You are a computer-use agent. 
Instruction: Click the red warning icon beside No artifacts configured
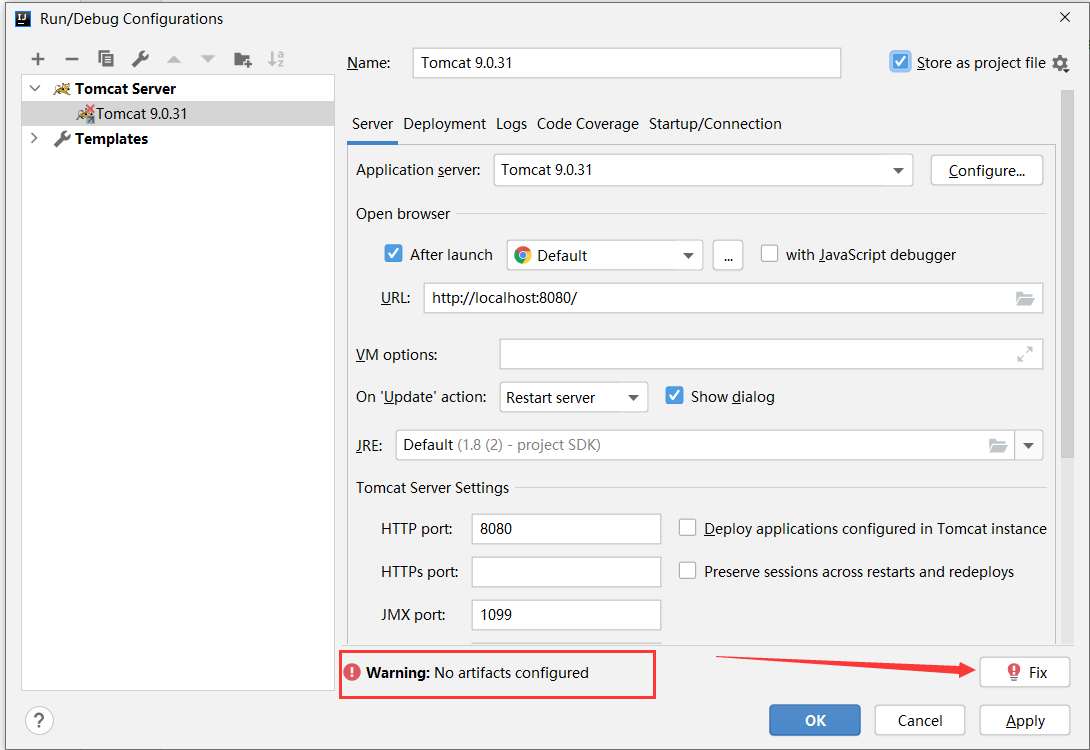352,672
